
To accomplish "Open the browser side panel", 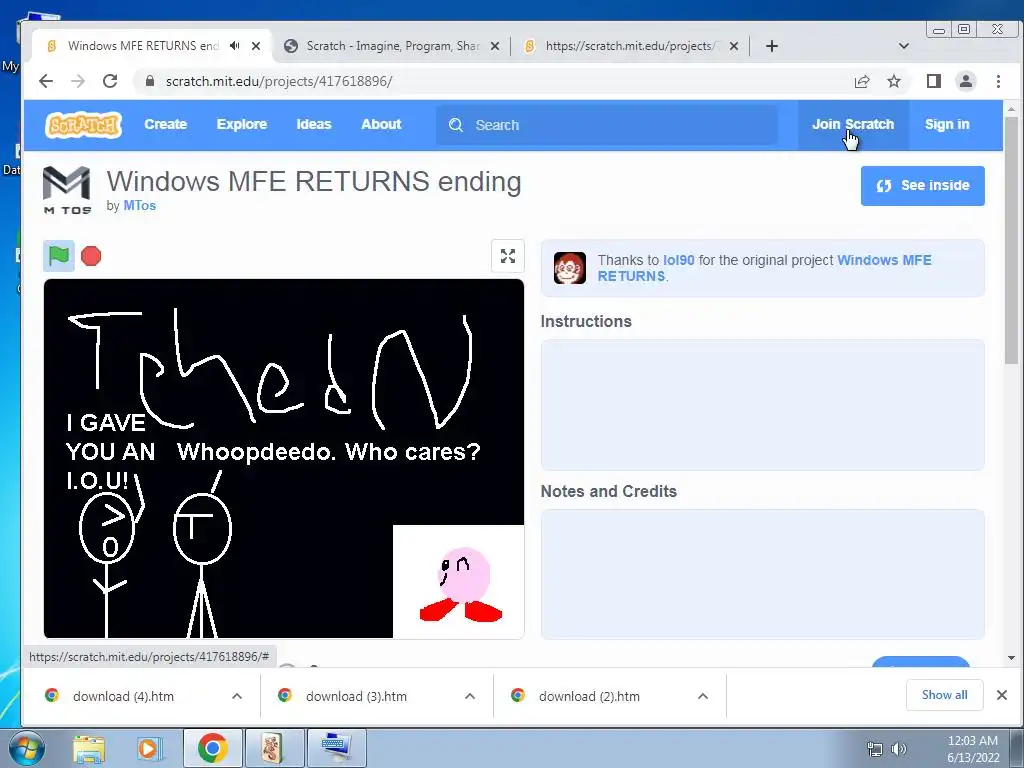I will tap(933, 81).
